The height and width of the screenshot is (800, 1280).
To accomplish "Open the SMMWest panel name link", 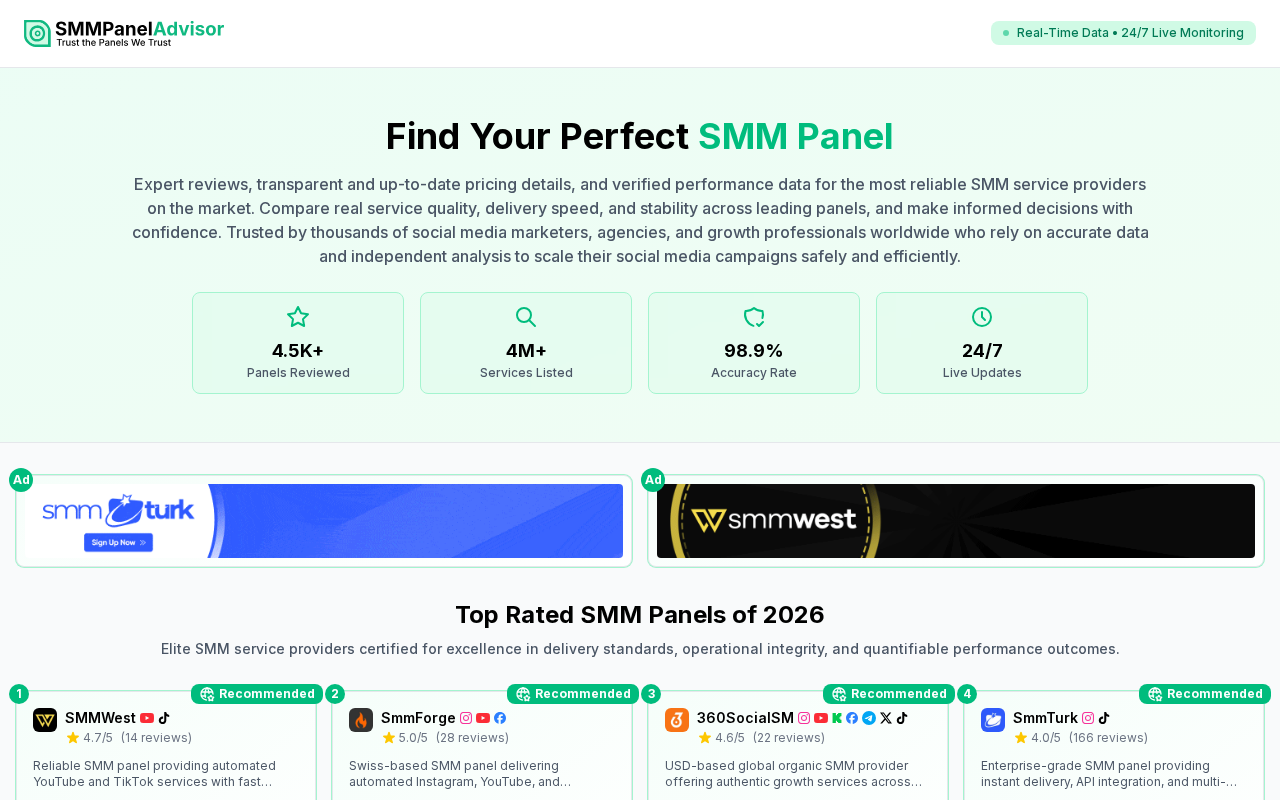I will click(x=100, y=718).
